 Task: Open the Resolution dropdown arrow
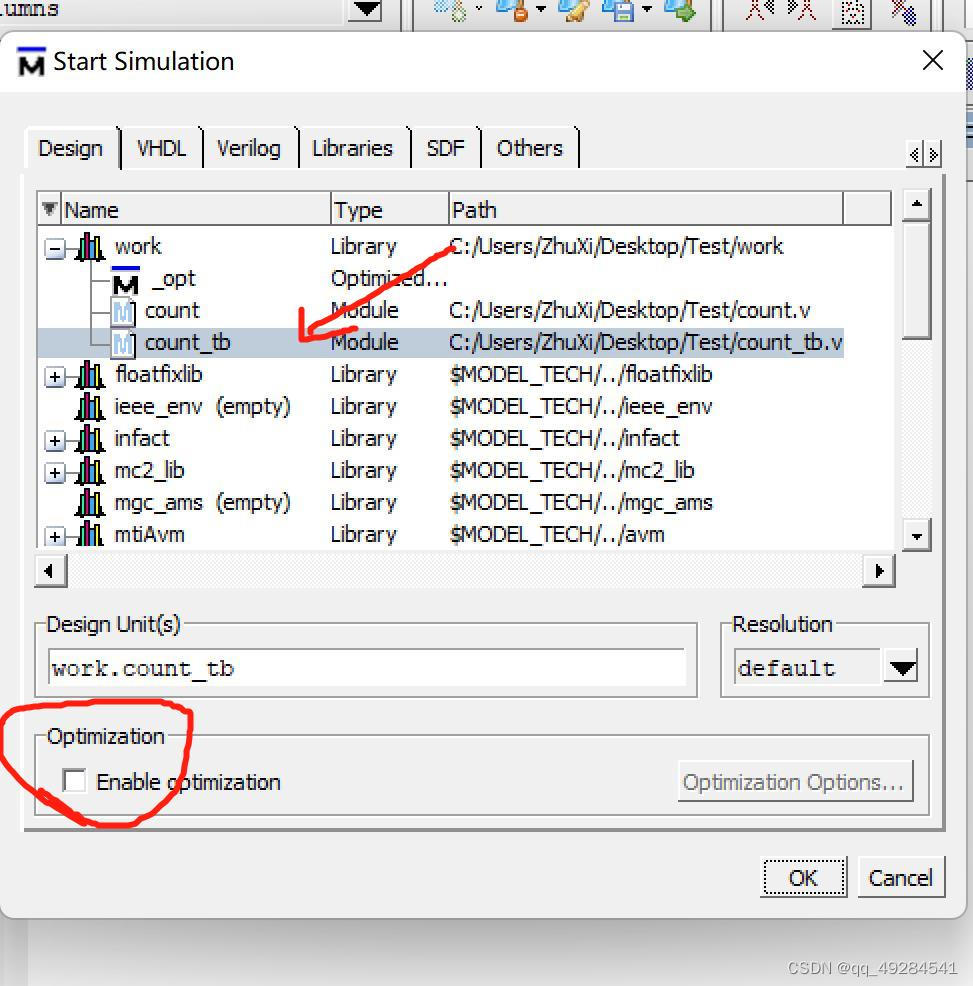(x=902, y=667)
